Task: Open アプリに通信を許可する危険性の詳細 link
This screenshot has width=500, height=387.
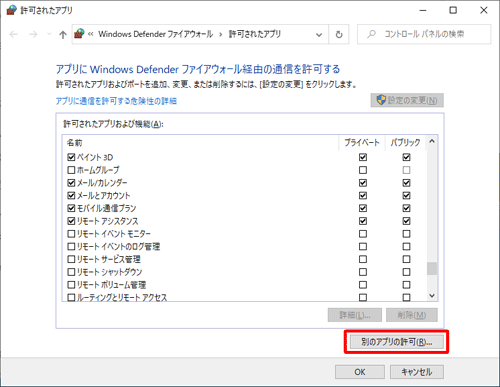Action: (x=116, y=101)
